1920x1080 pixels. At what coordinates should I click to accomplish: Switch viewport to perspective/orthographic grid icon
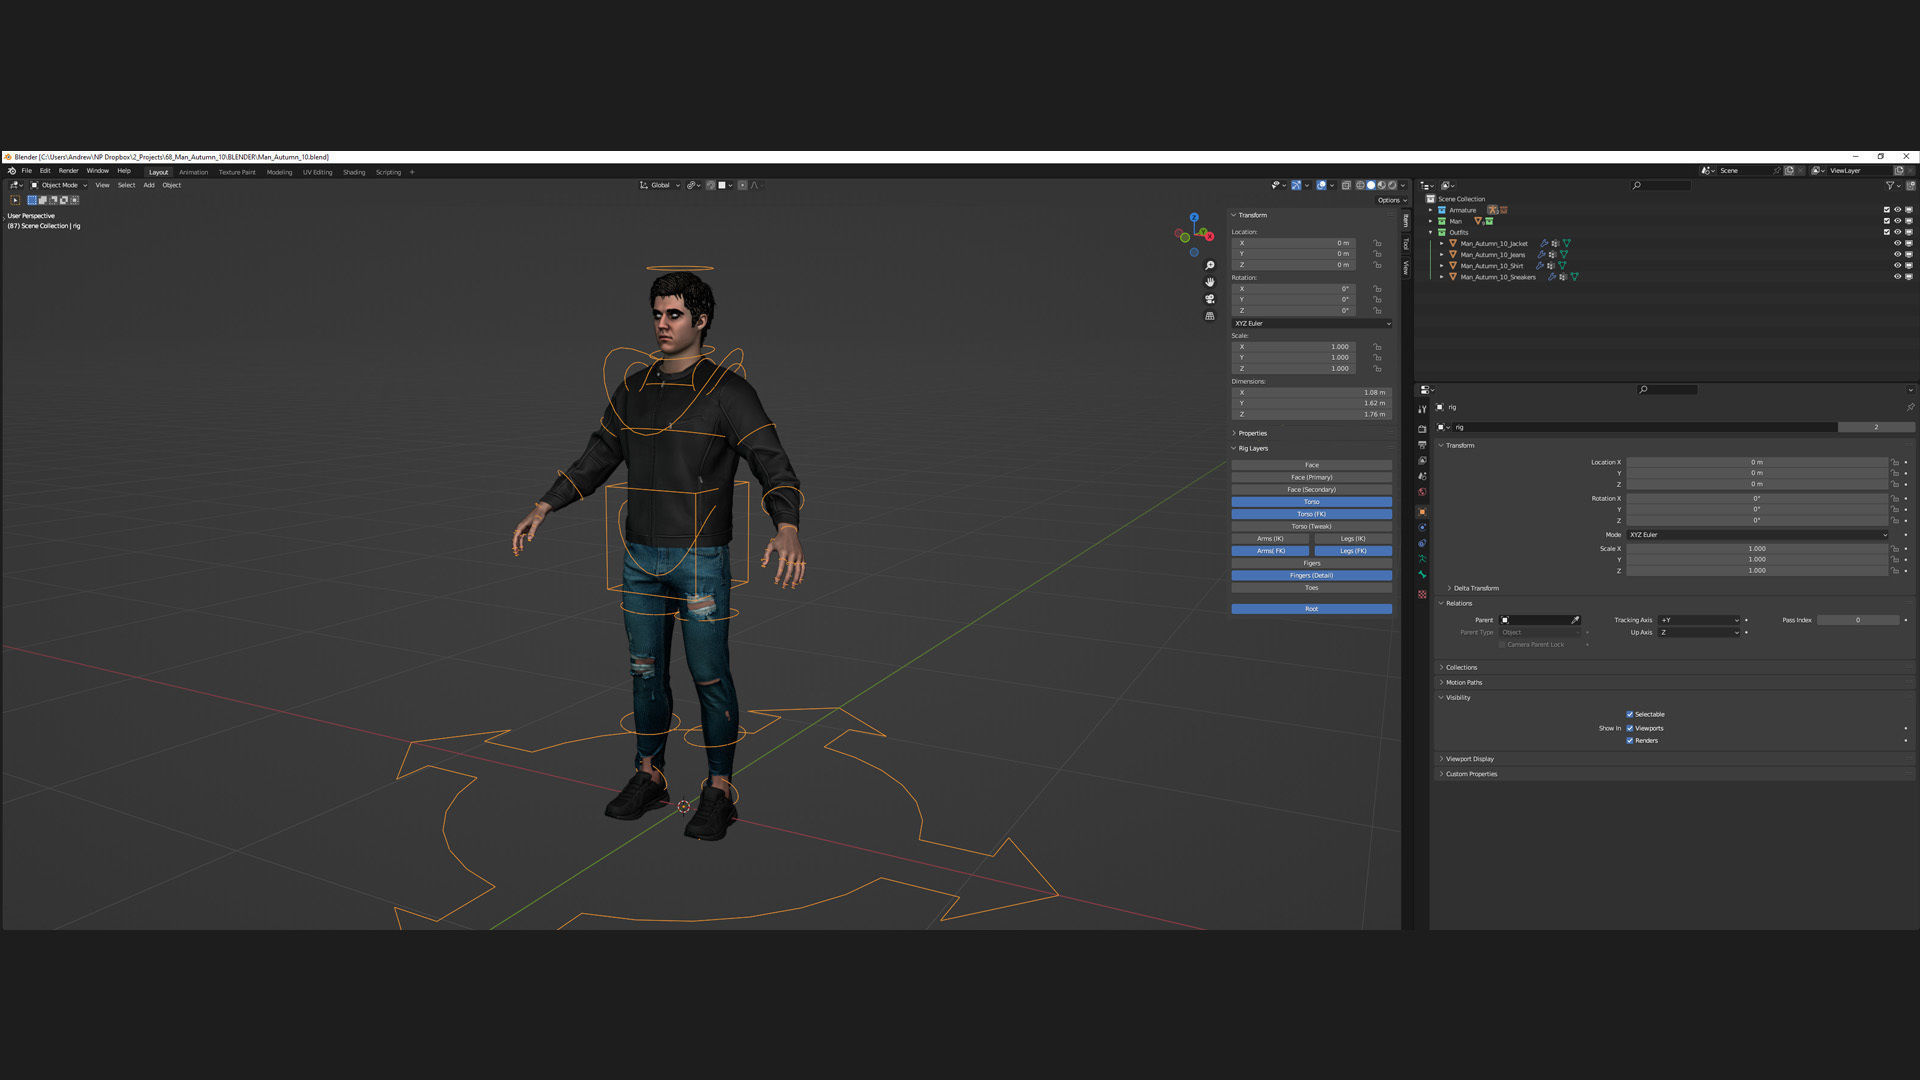1210,316
